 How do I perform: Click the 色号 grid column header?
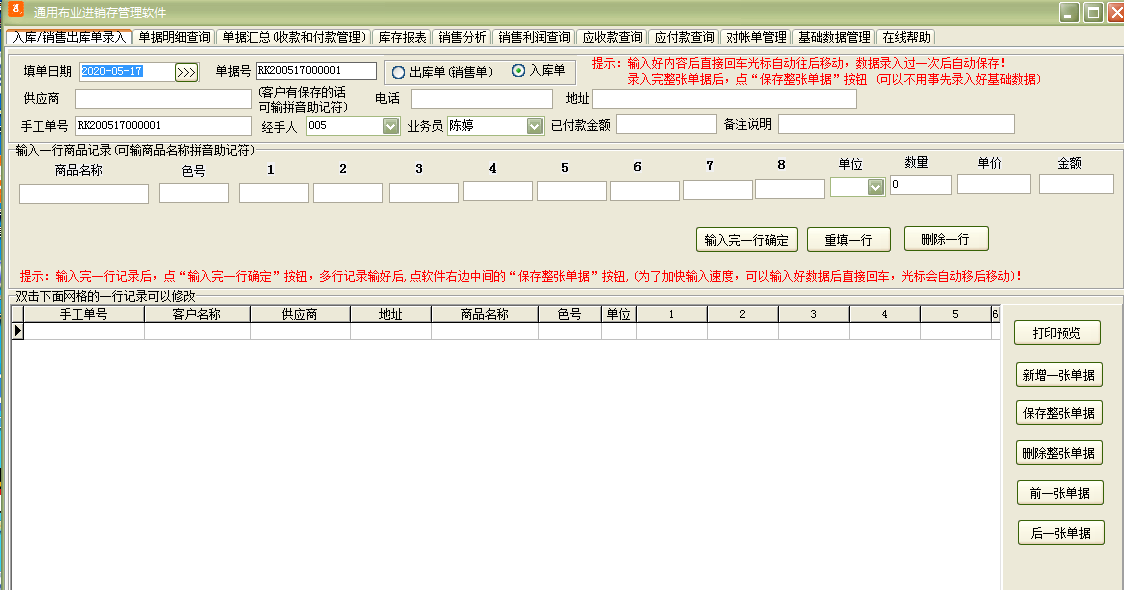tap(570, 314)
